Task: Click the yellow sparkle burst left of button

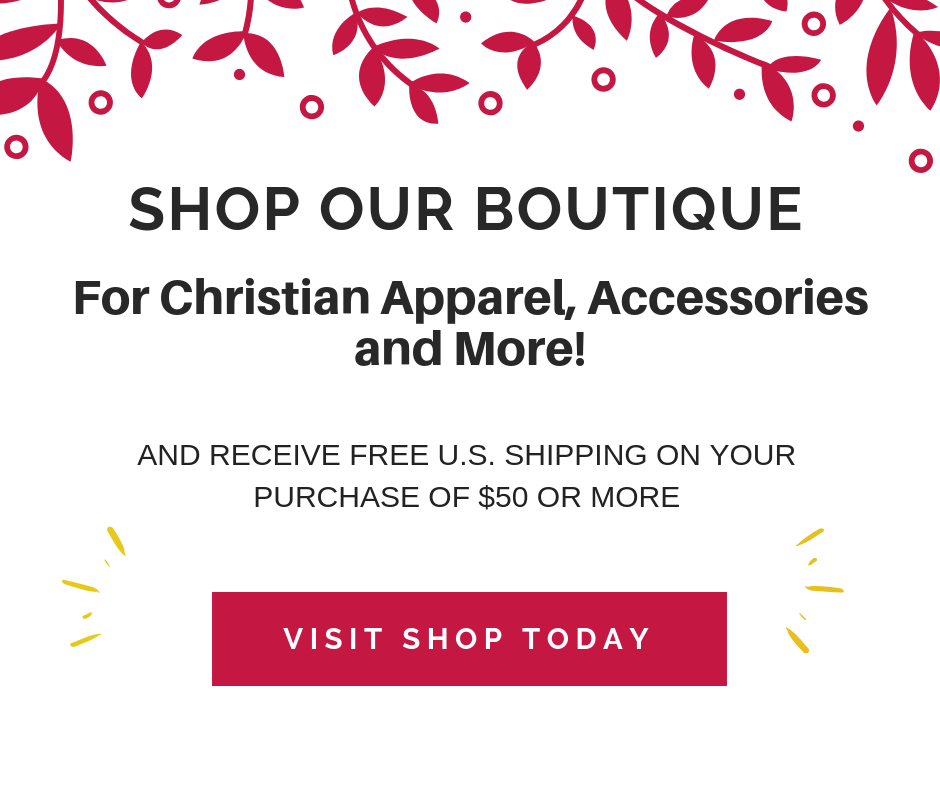Action: coord(94,587)
